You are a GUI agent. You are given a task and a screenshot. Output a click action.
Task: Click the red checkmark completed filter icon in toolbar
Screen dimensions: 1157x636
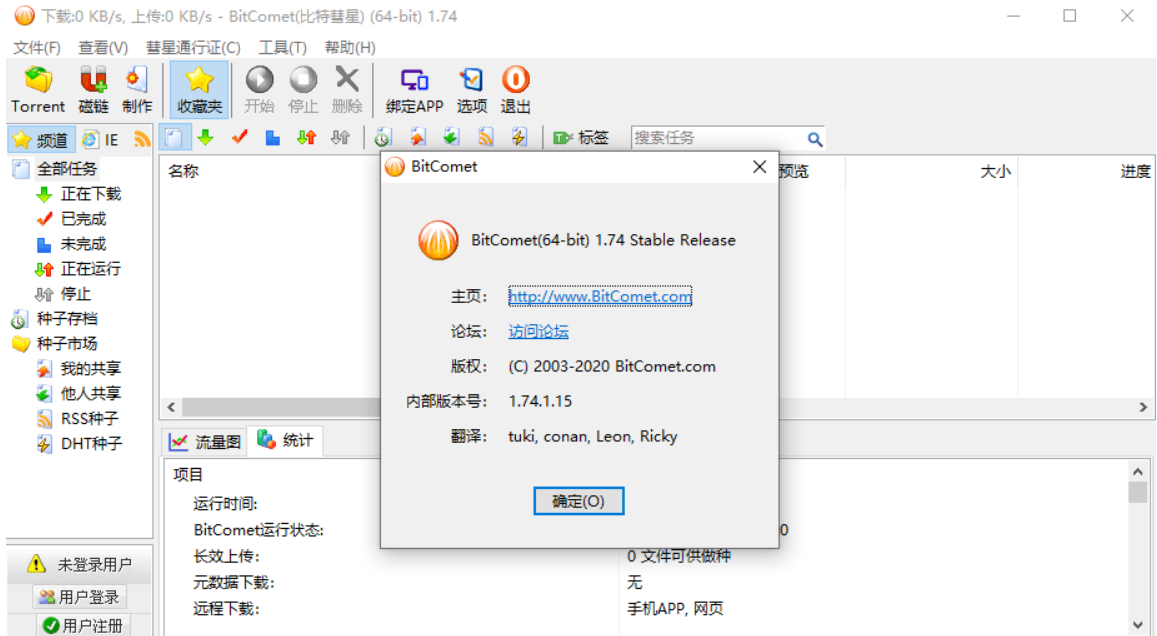pyautogui.click(x=239, y=138)
